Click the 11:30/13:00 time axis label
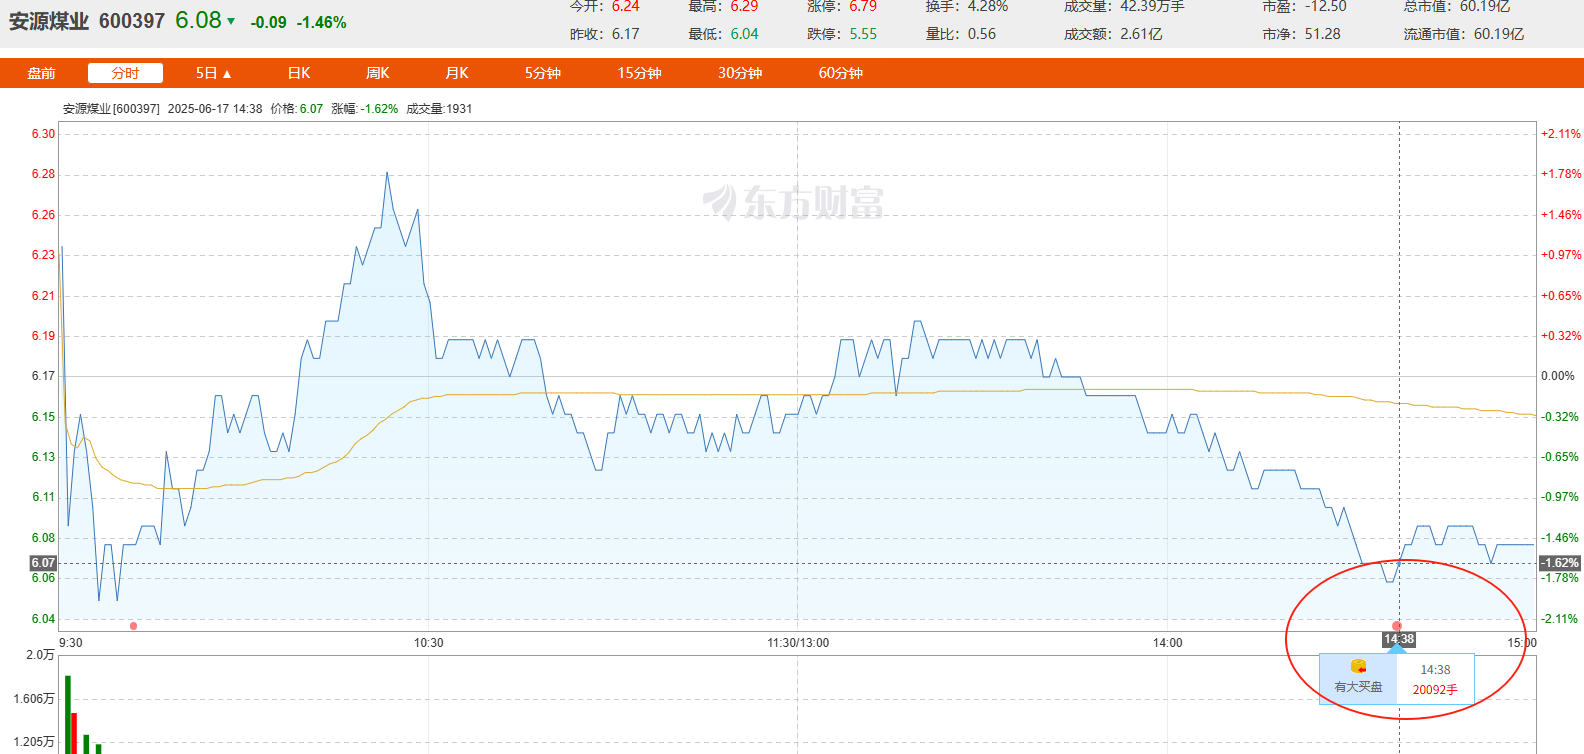The image size is (1584, 754). pyautogui.click(x=798, y=643)
